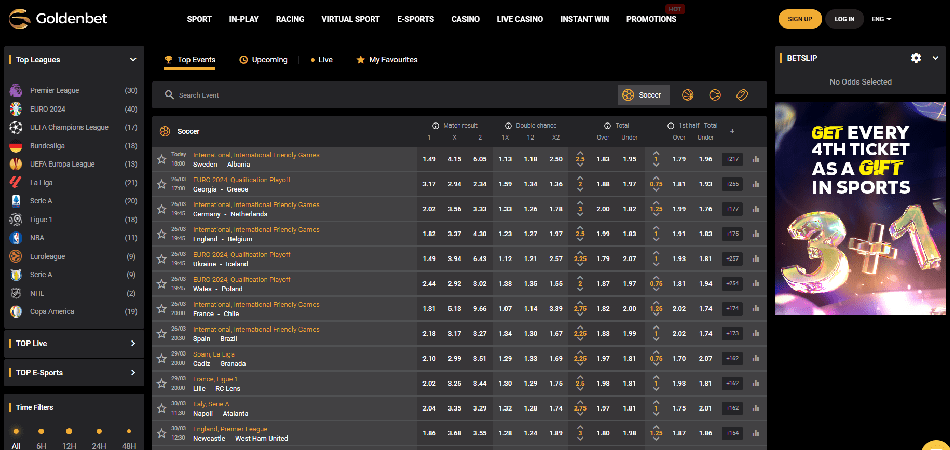
Task: Collapse the Top Leagues panel
Action: click(133, 60)
